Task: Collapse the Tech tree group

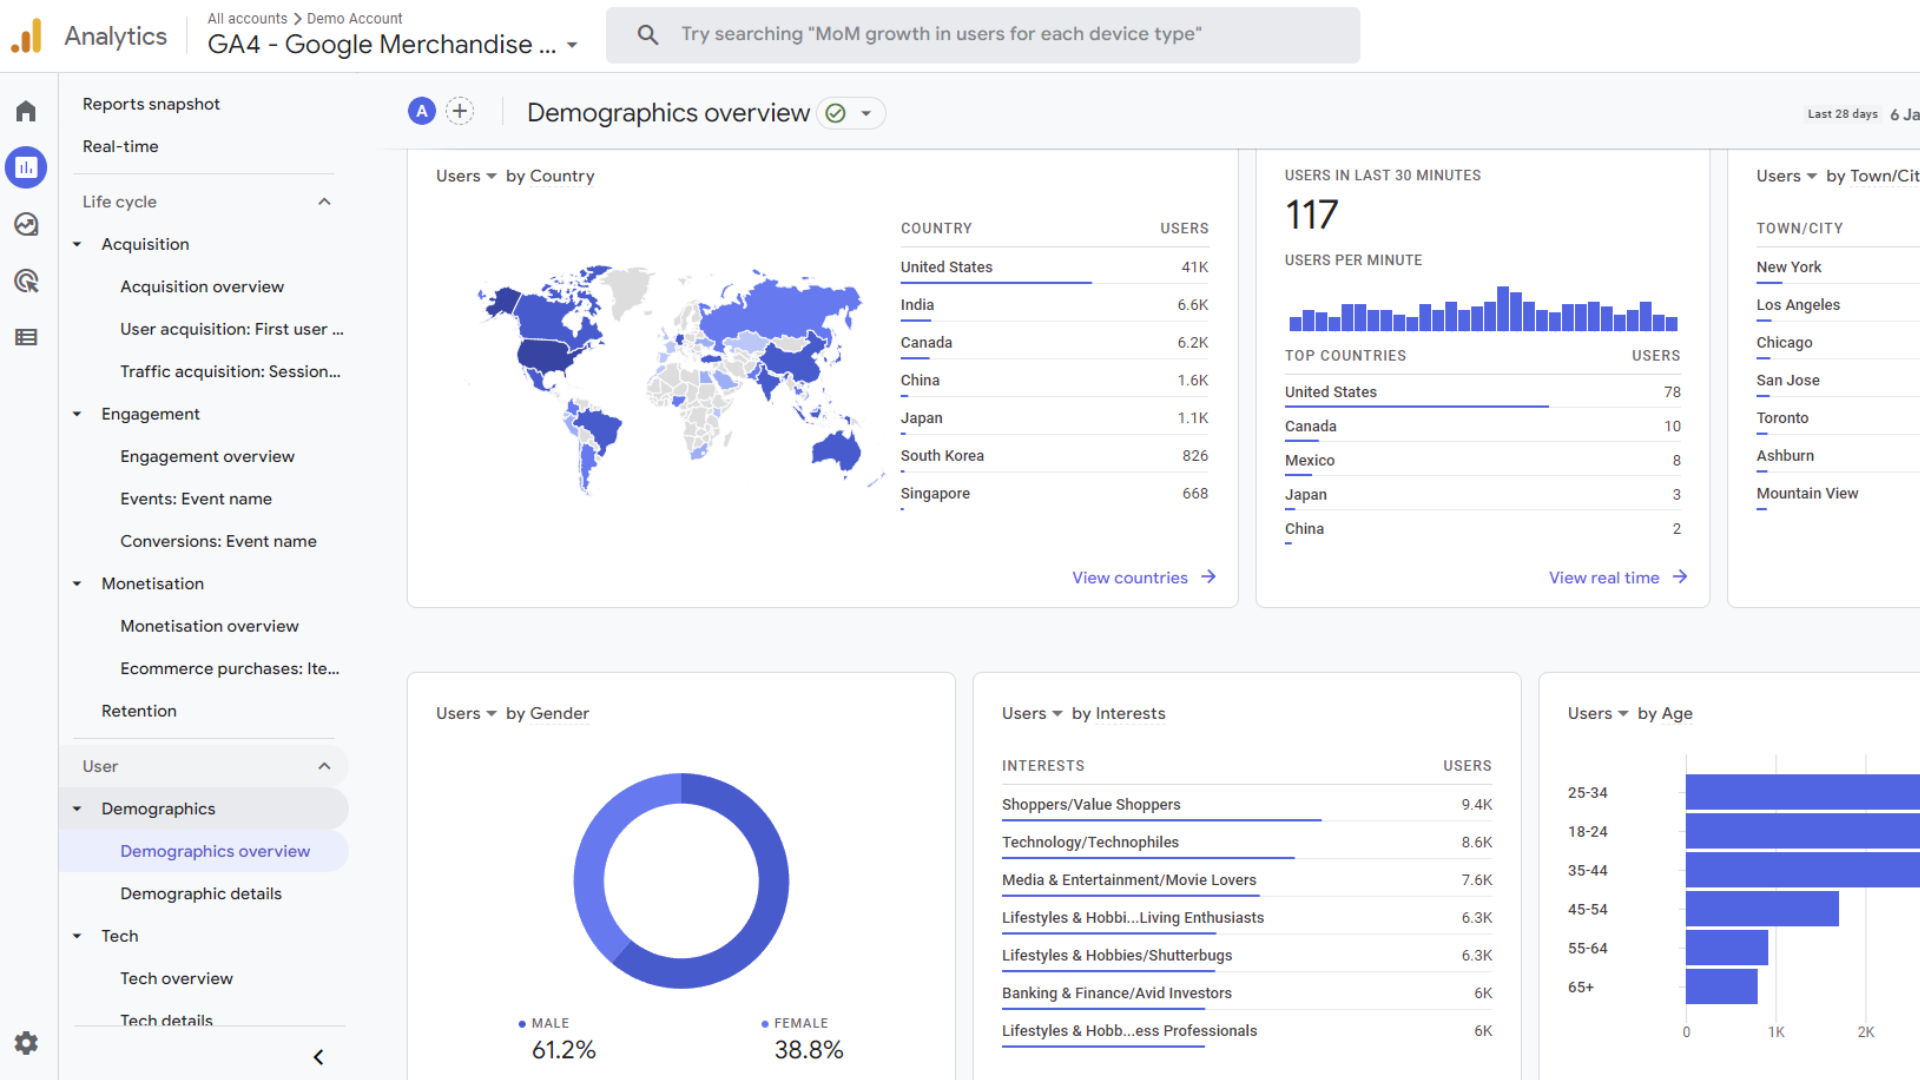Action: pyautogui.click(x=77, y=936)
